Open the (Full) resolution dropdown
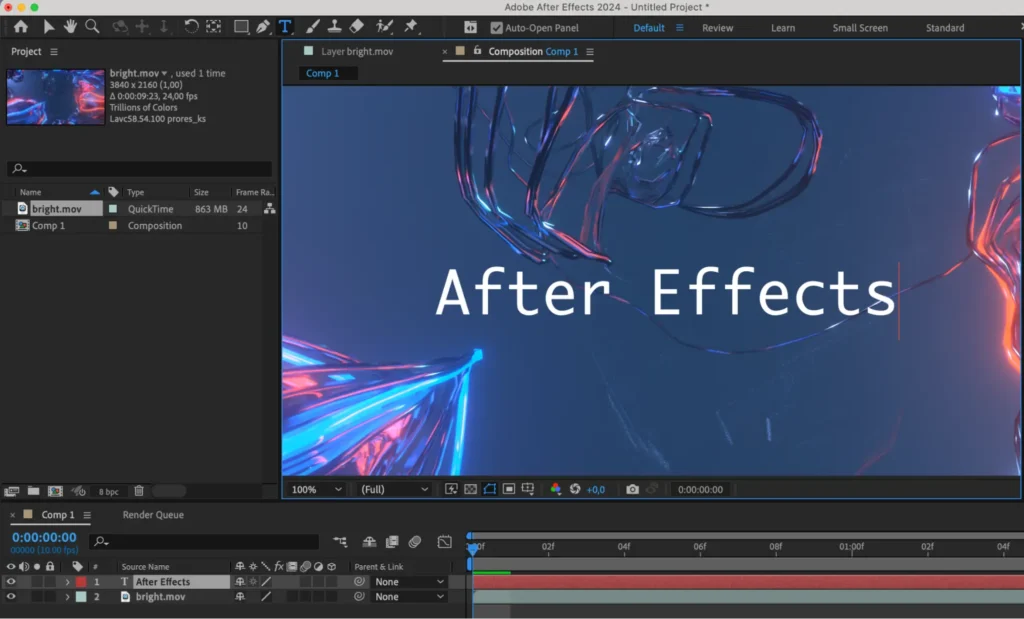The image size is (1024, 619). coord(394,489)
